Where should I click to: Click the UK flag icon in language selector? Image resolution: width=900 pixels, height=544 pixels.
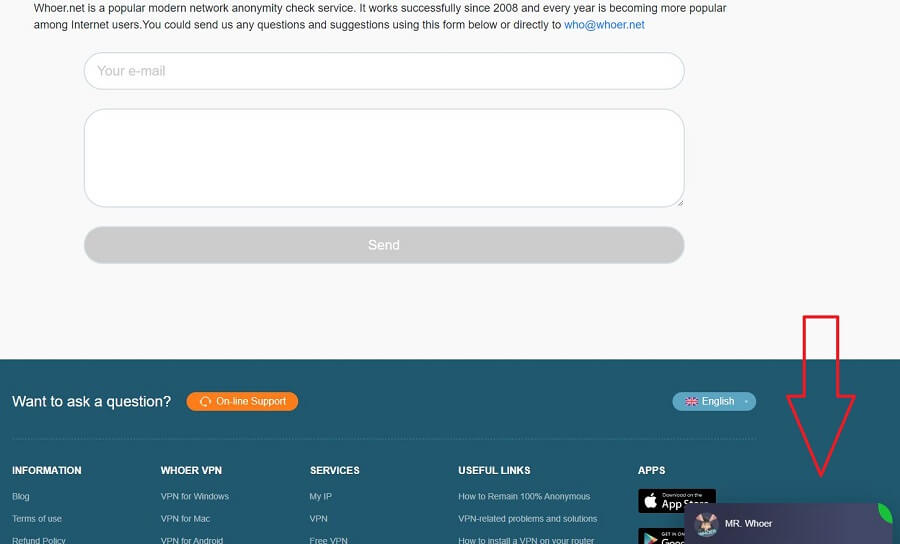pos(691,402)
